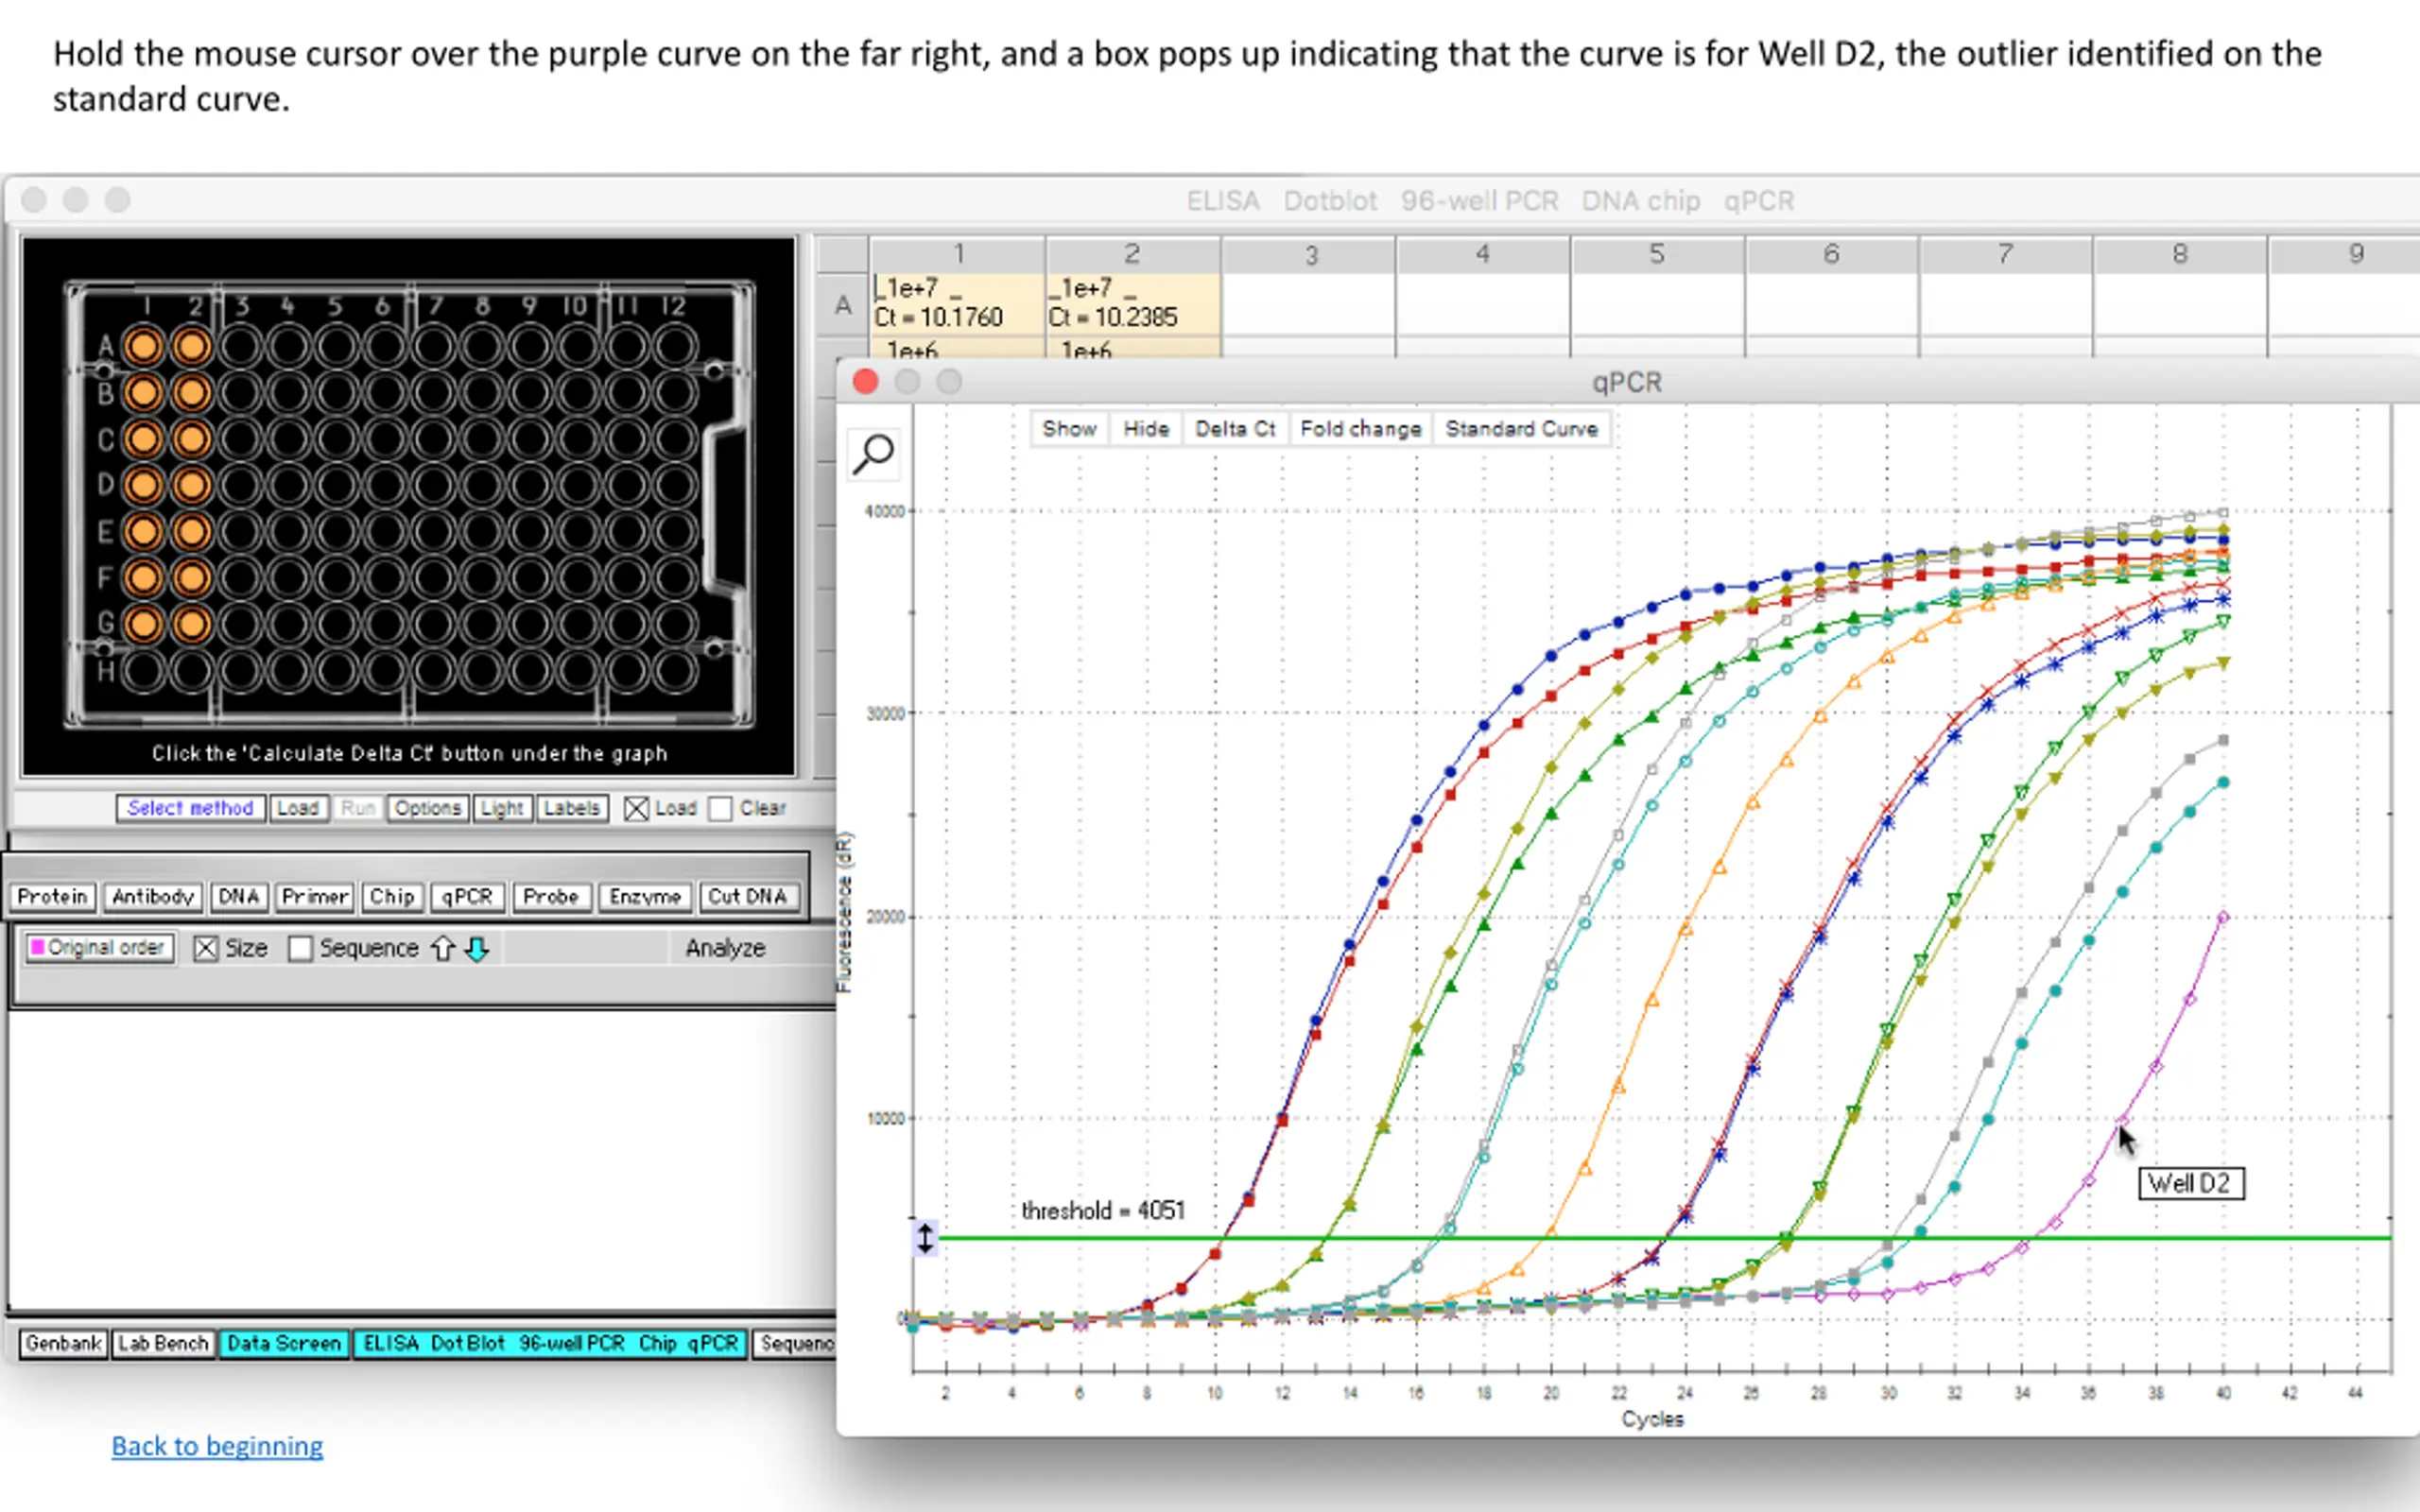The image size is (2420, 1512).
Task: Enable the Clear checkbox
Action: 720,808
